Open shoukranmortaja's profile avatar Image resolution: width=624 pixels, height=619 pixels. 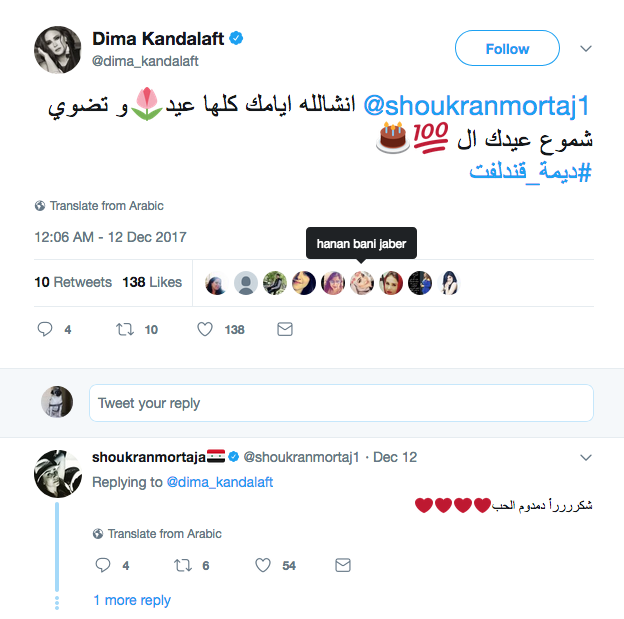[x=58, y=473]
